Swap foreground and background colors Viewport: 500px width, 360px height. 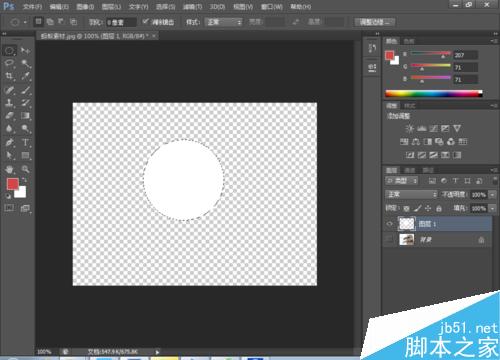tap(24, 180)
